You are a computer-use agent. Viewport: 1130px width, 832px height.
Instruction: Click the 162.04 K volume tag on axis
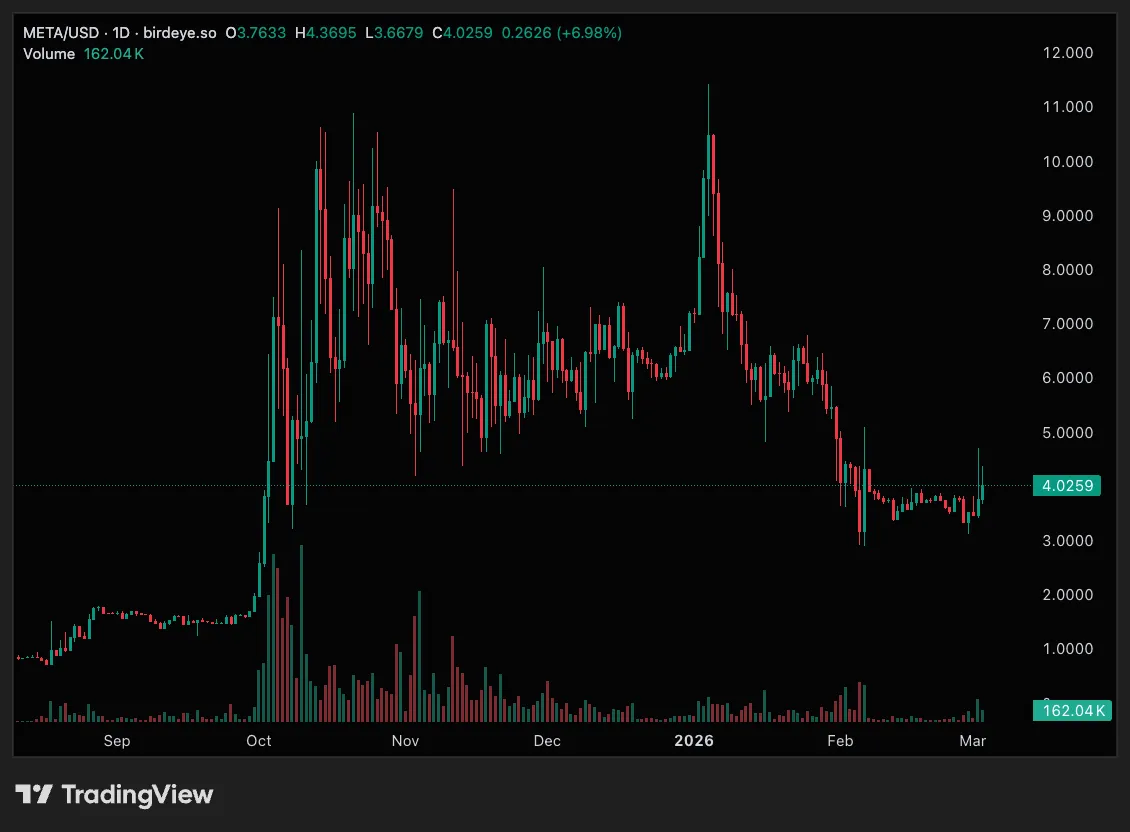[x=1071, y=711]
